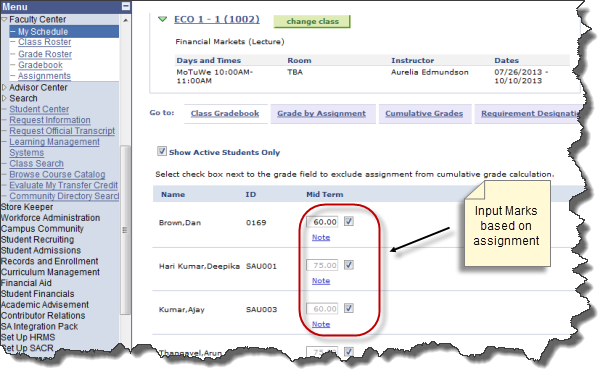Open Request Information link
This screenshot has width=615, height=385.
(x=50, y=120)
